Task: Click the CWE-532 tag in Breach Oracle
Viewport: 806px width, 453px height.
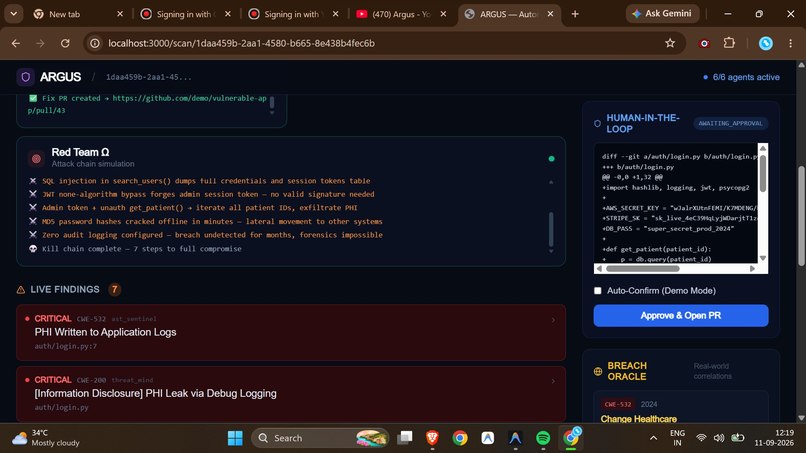Action: pos(617,404)
